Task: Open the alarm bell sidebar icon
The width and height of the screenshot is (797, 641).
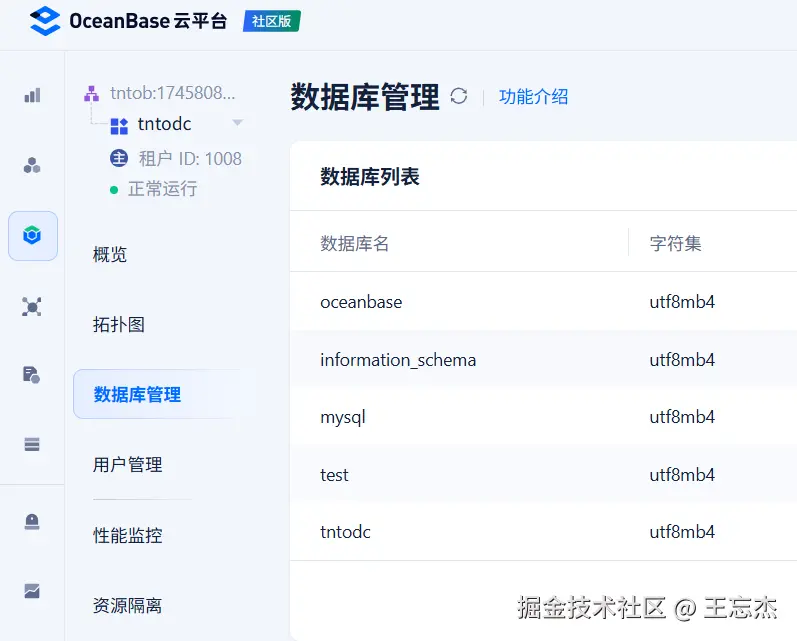Action: (32, 522)
